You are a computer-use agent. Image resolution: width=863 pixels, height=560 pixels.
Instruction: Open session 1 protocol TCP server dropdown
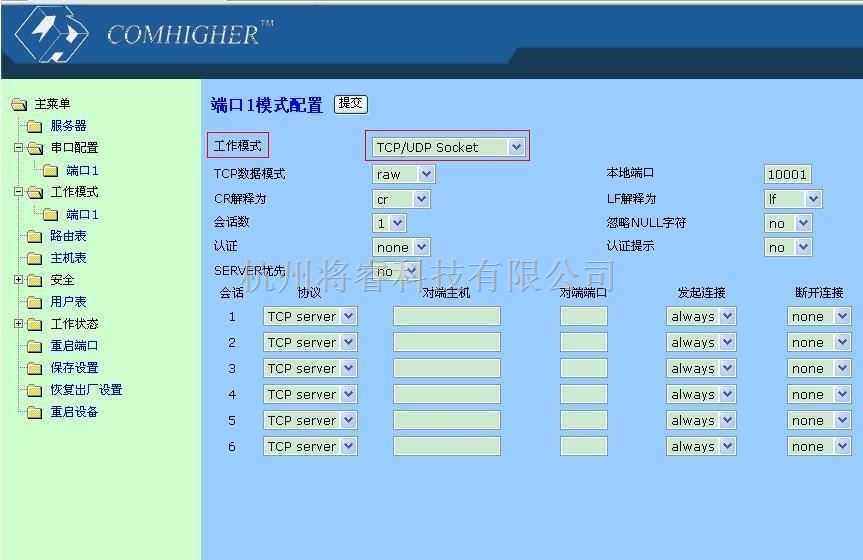pos(310,316)
